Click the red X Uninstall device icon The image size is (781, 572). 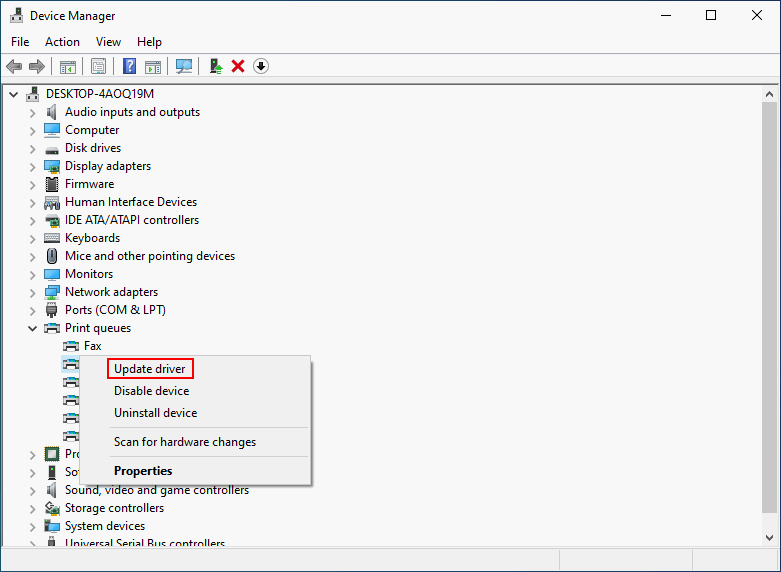coord(238,66)
